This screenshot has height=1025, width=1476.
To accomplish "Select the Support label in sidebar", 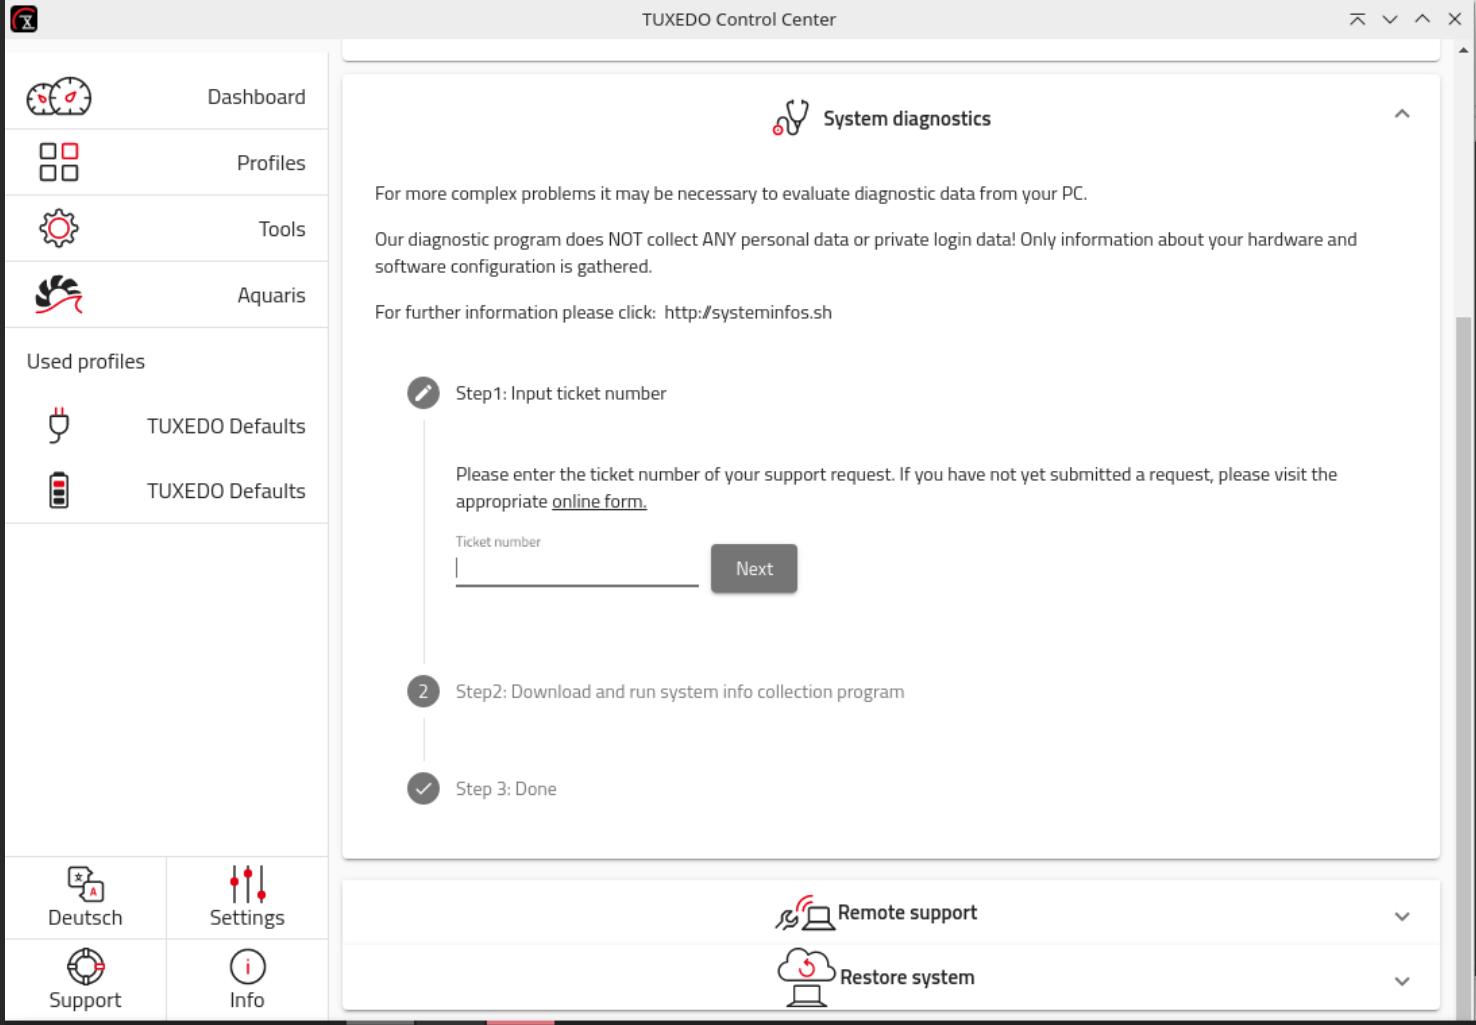I will click(85, 1000).
